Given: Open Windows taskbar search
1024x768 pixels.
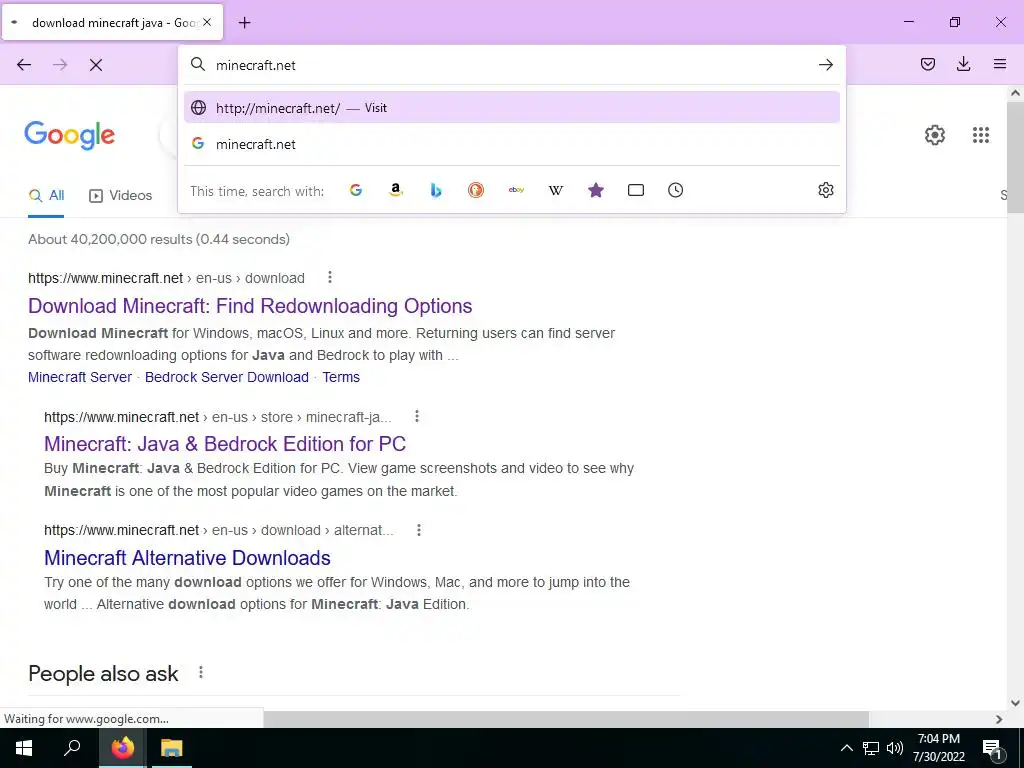Looking at the screenshot, I should (72, 748).
